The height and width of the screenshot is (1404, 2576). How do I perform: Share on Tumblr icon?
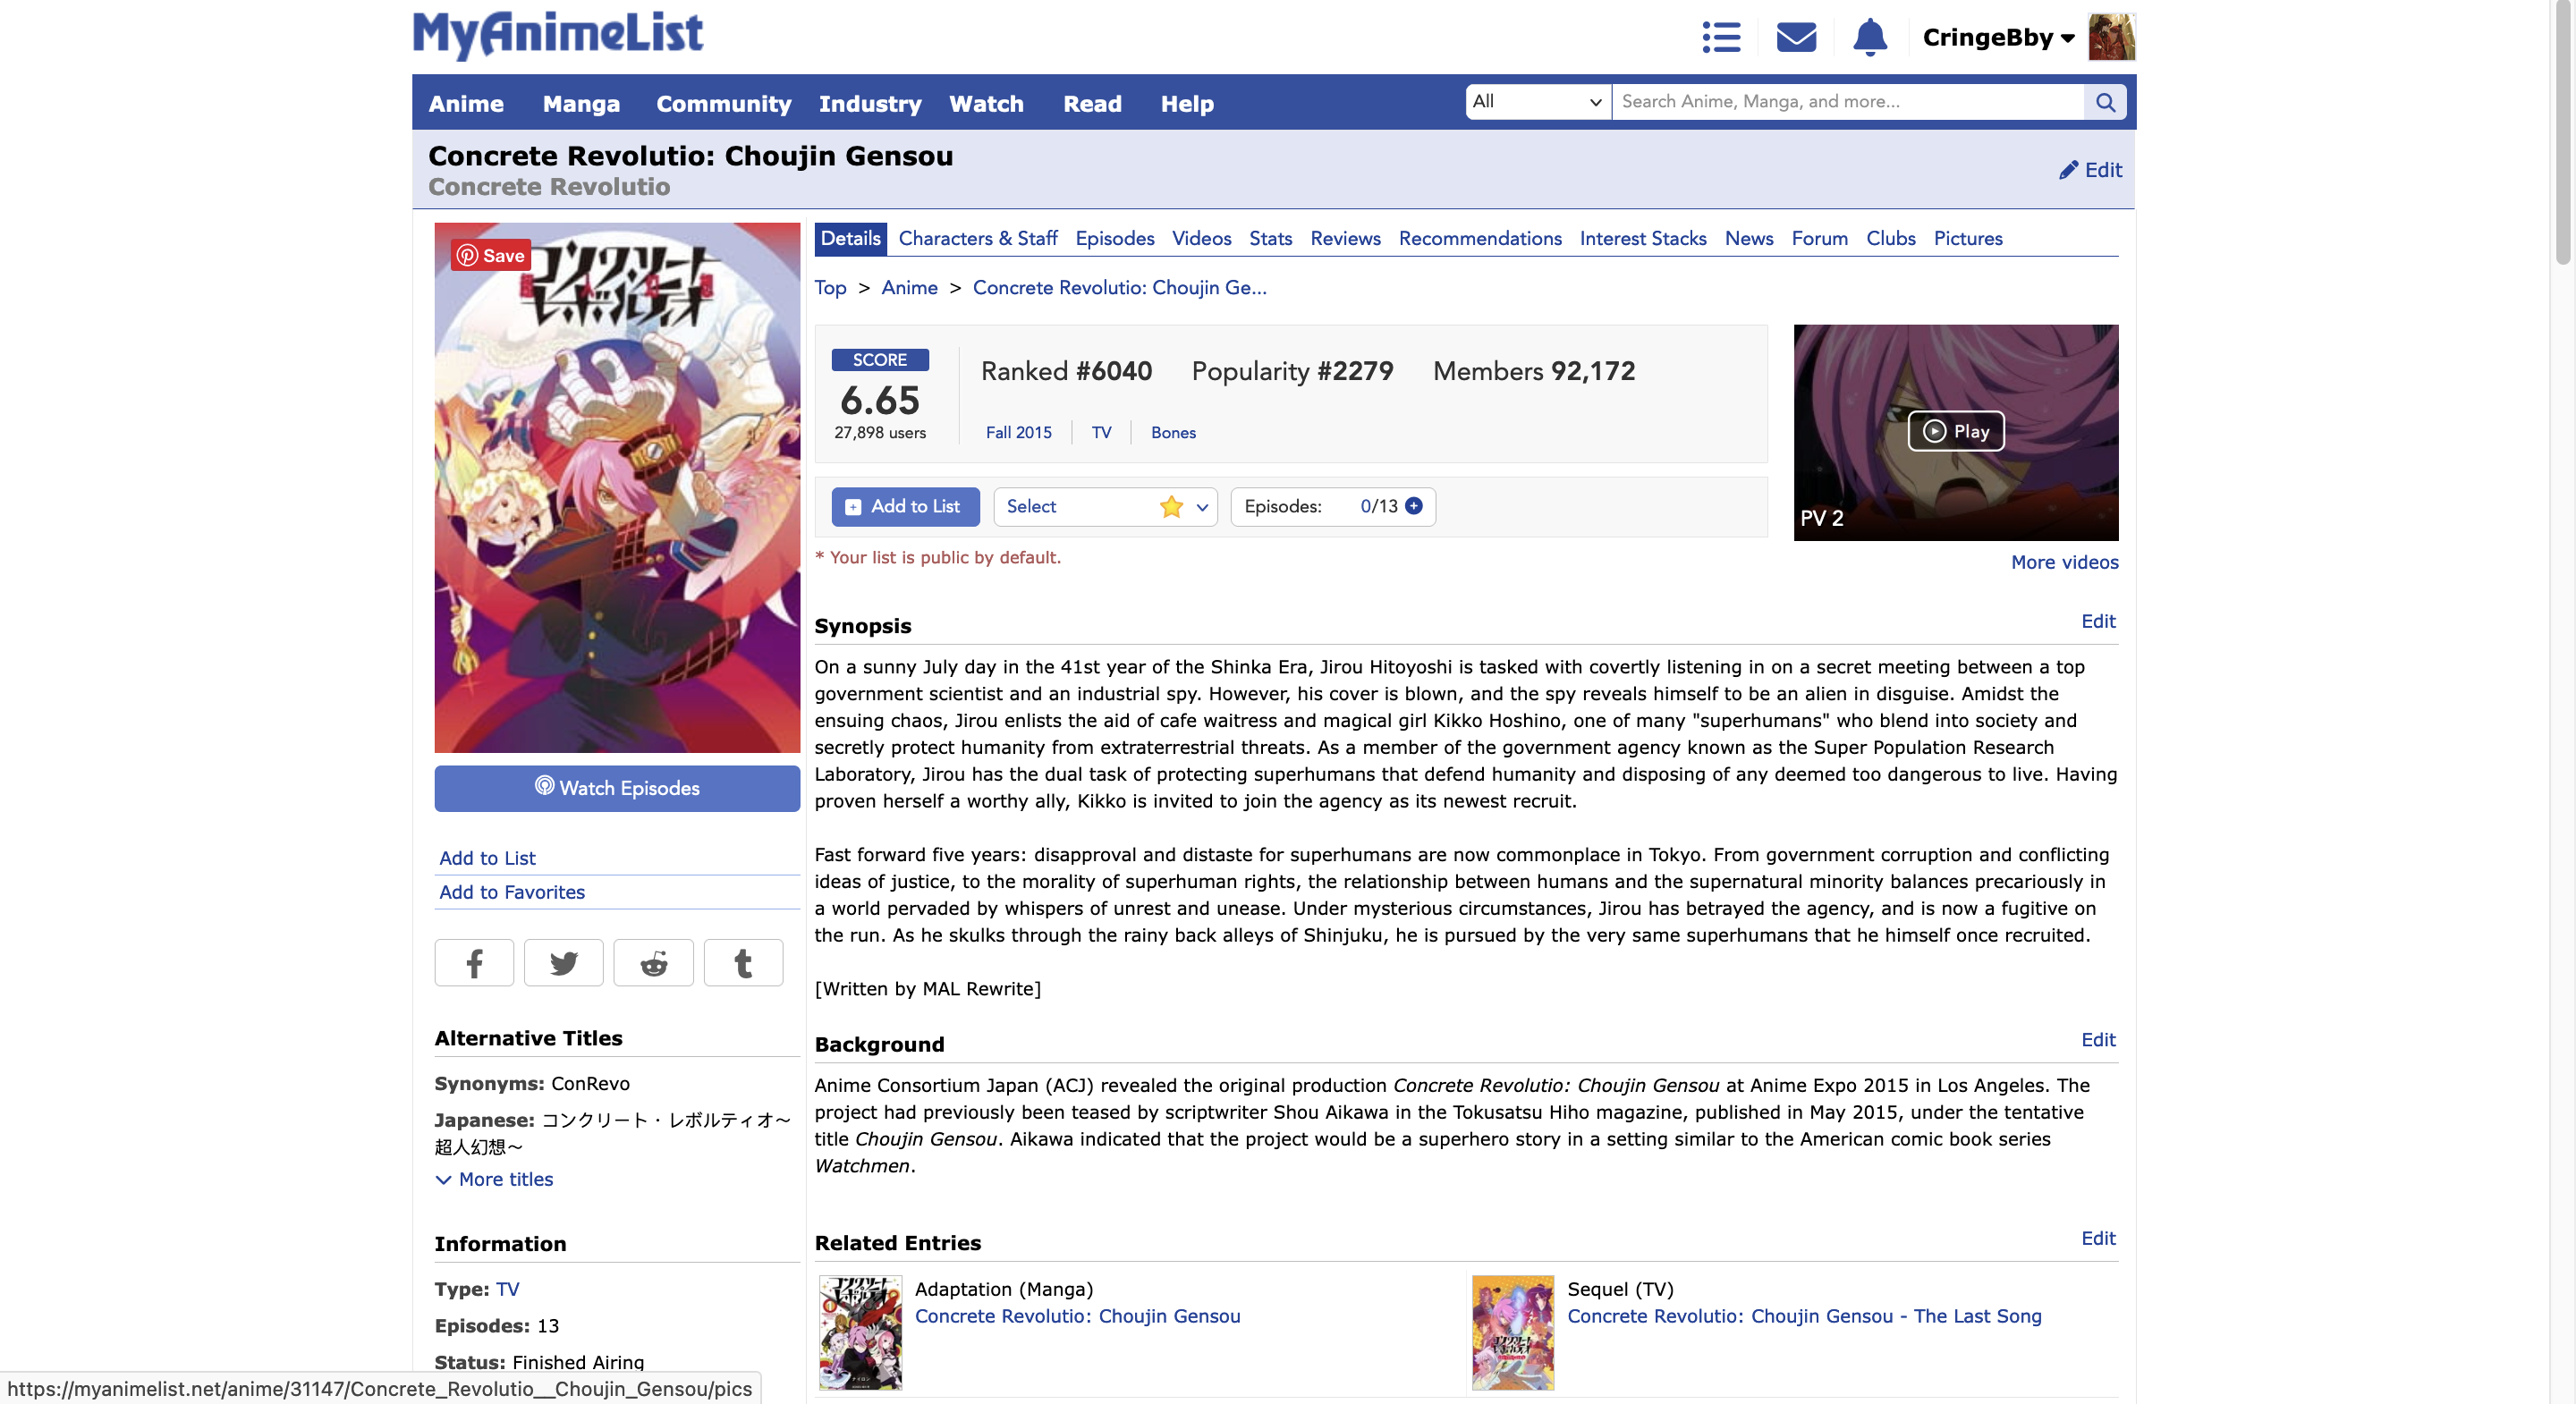743,963
